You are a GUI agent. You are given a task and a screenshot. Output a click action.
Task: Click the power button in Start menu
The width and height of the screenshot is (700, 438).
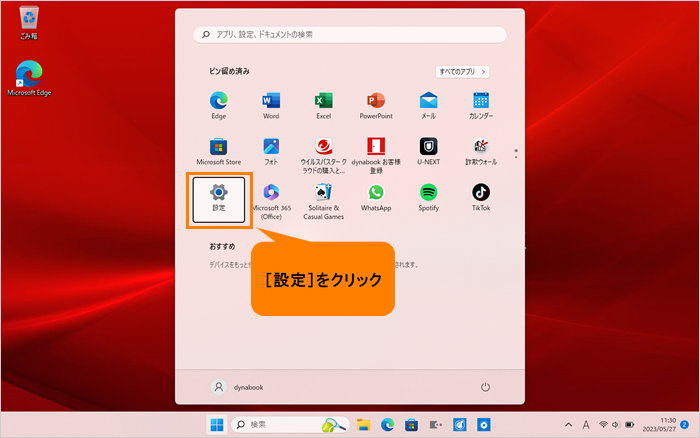(485, 387)
